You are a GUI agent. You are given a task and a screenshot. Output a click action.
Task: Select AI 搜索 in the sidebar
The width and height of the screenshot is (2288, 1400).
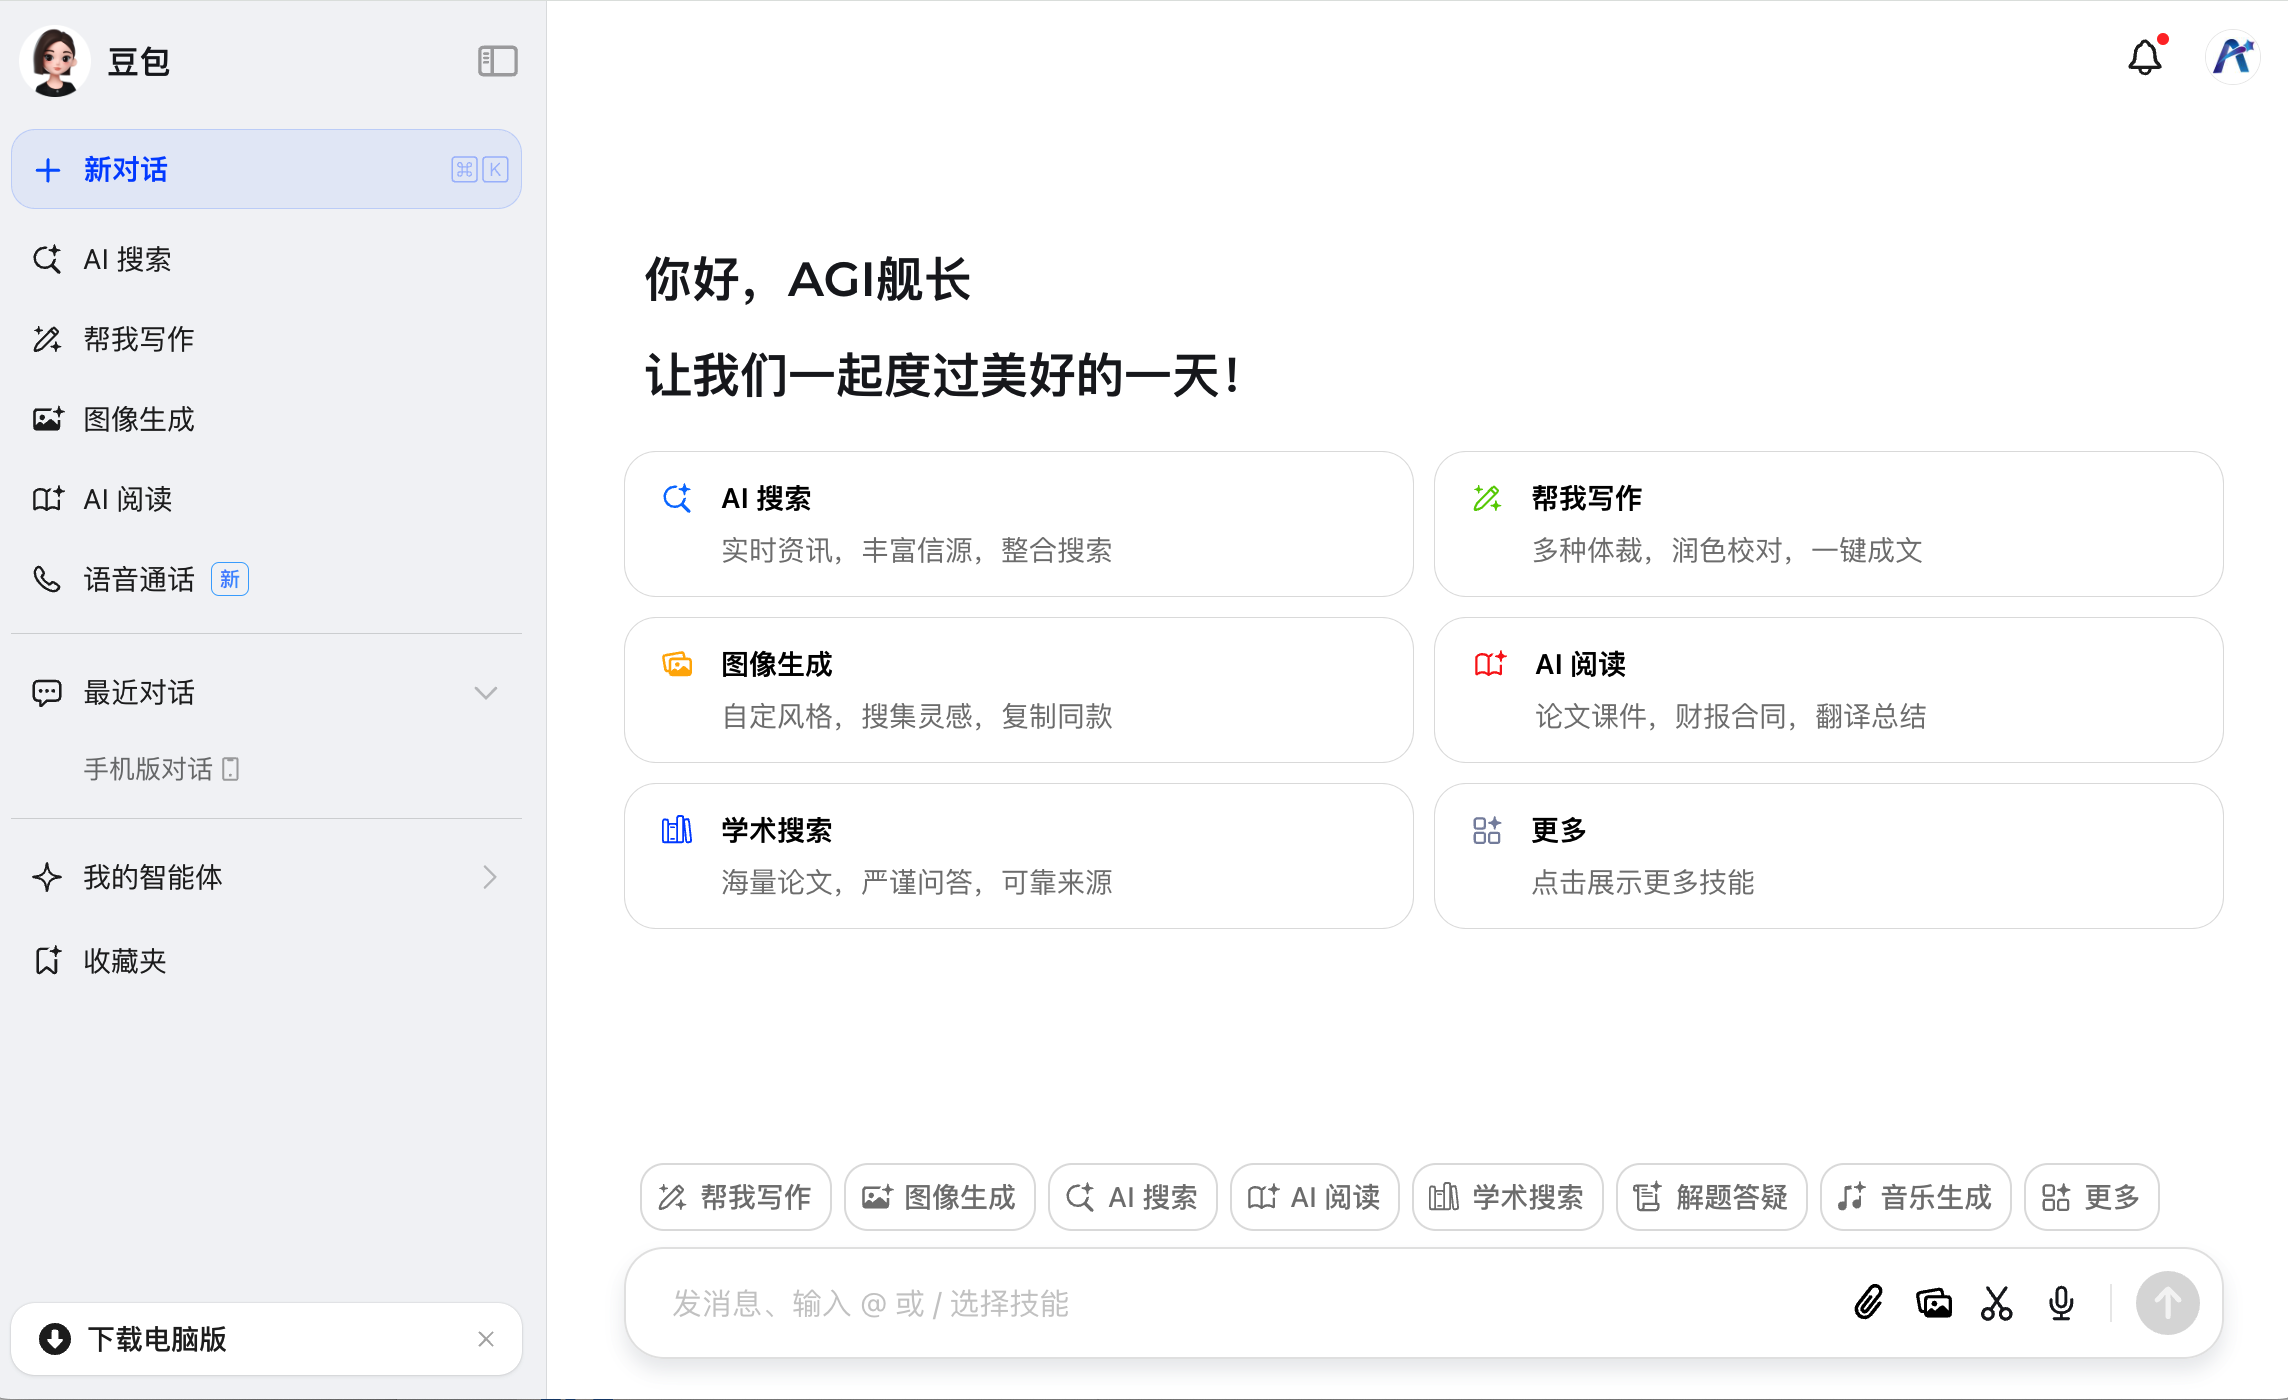pyautogui.click(x=128, y=259)
